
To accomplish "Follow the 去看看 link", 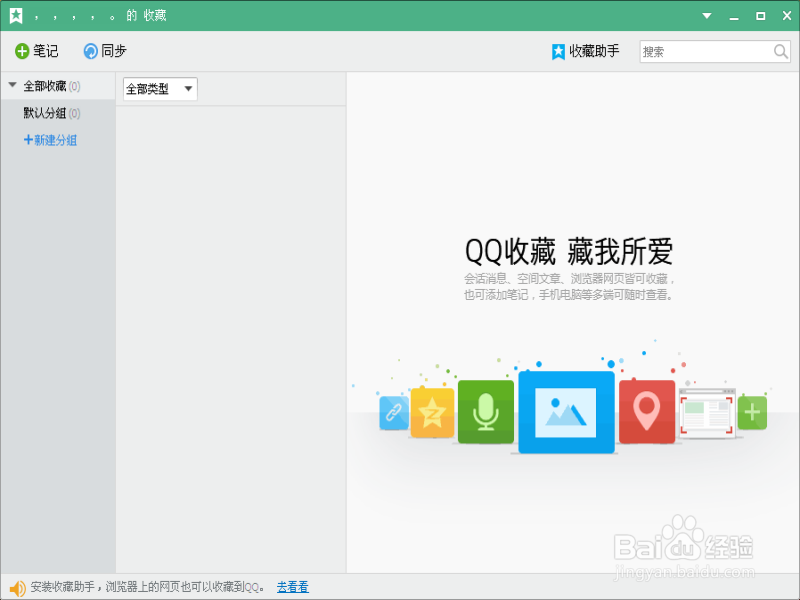I will 292,587.
